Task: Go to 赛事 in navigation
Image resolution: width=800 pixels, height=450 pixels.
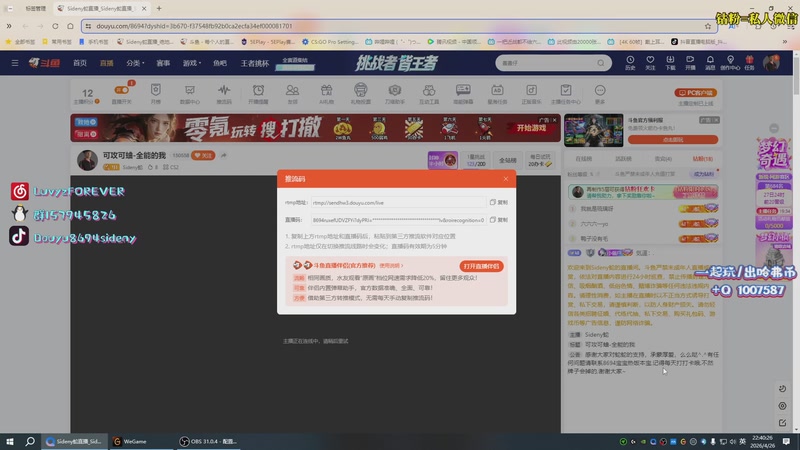Action: click(163, 63)
